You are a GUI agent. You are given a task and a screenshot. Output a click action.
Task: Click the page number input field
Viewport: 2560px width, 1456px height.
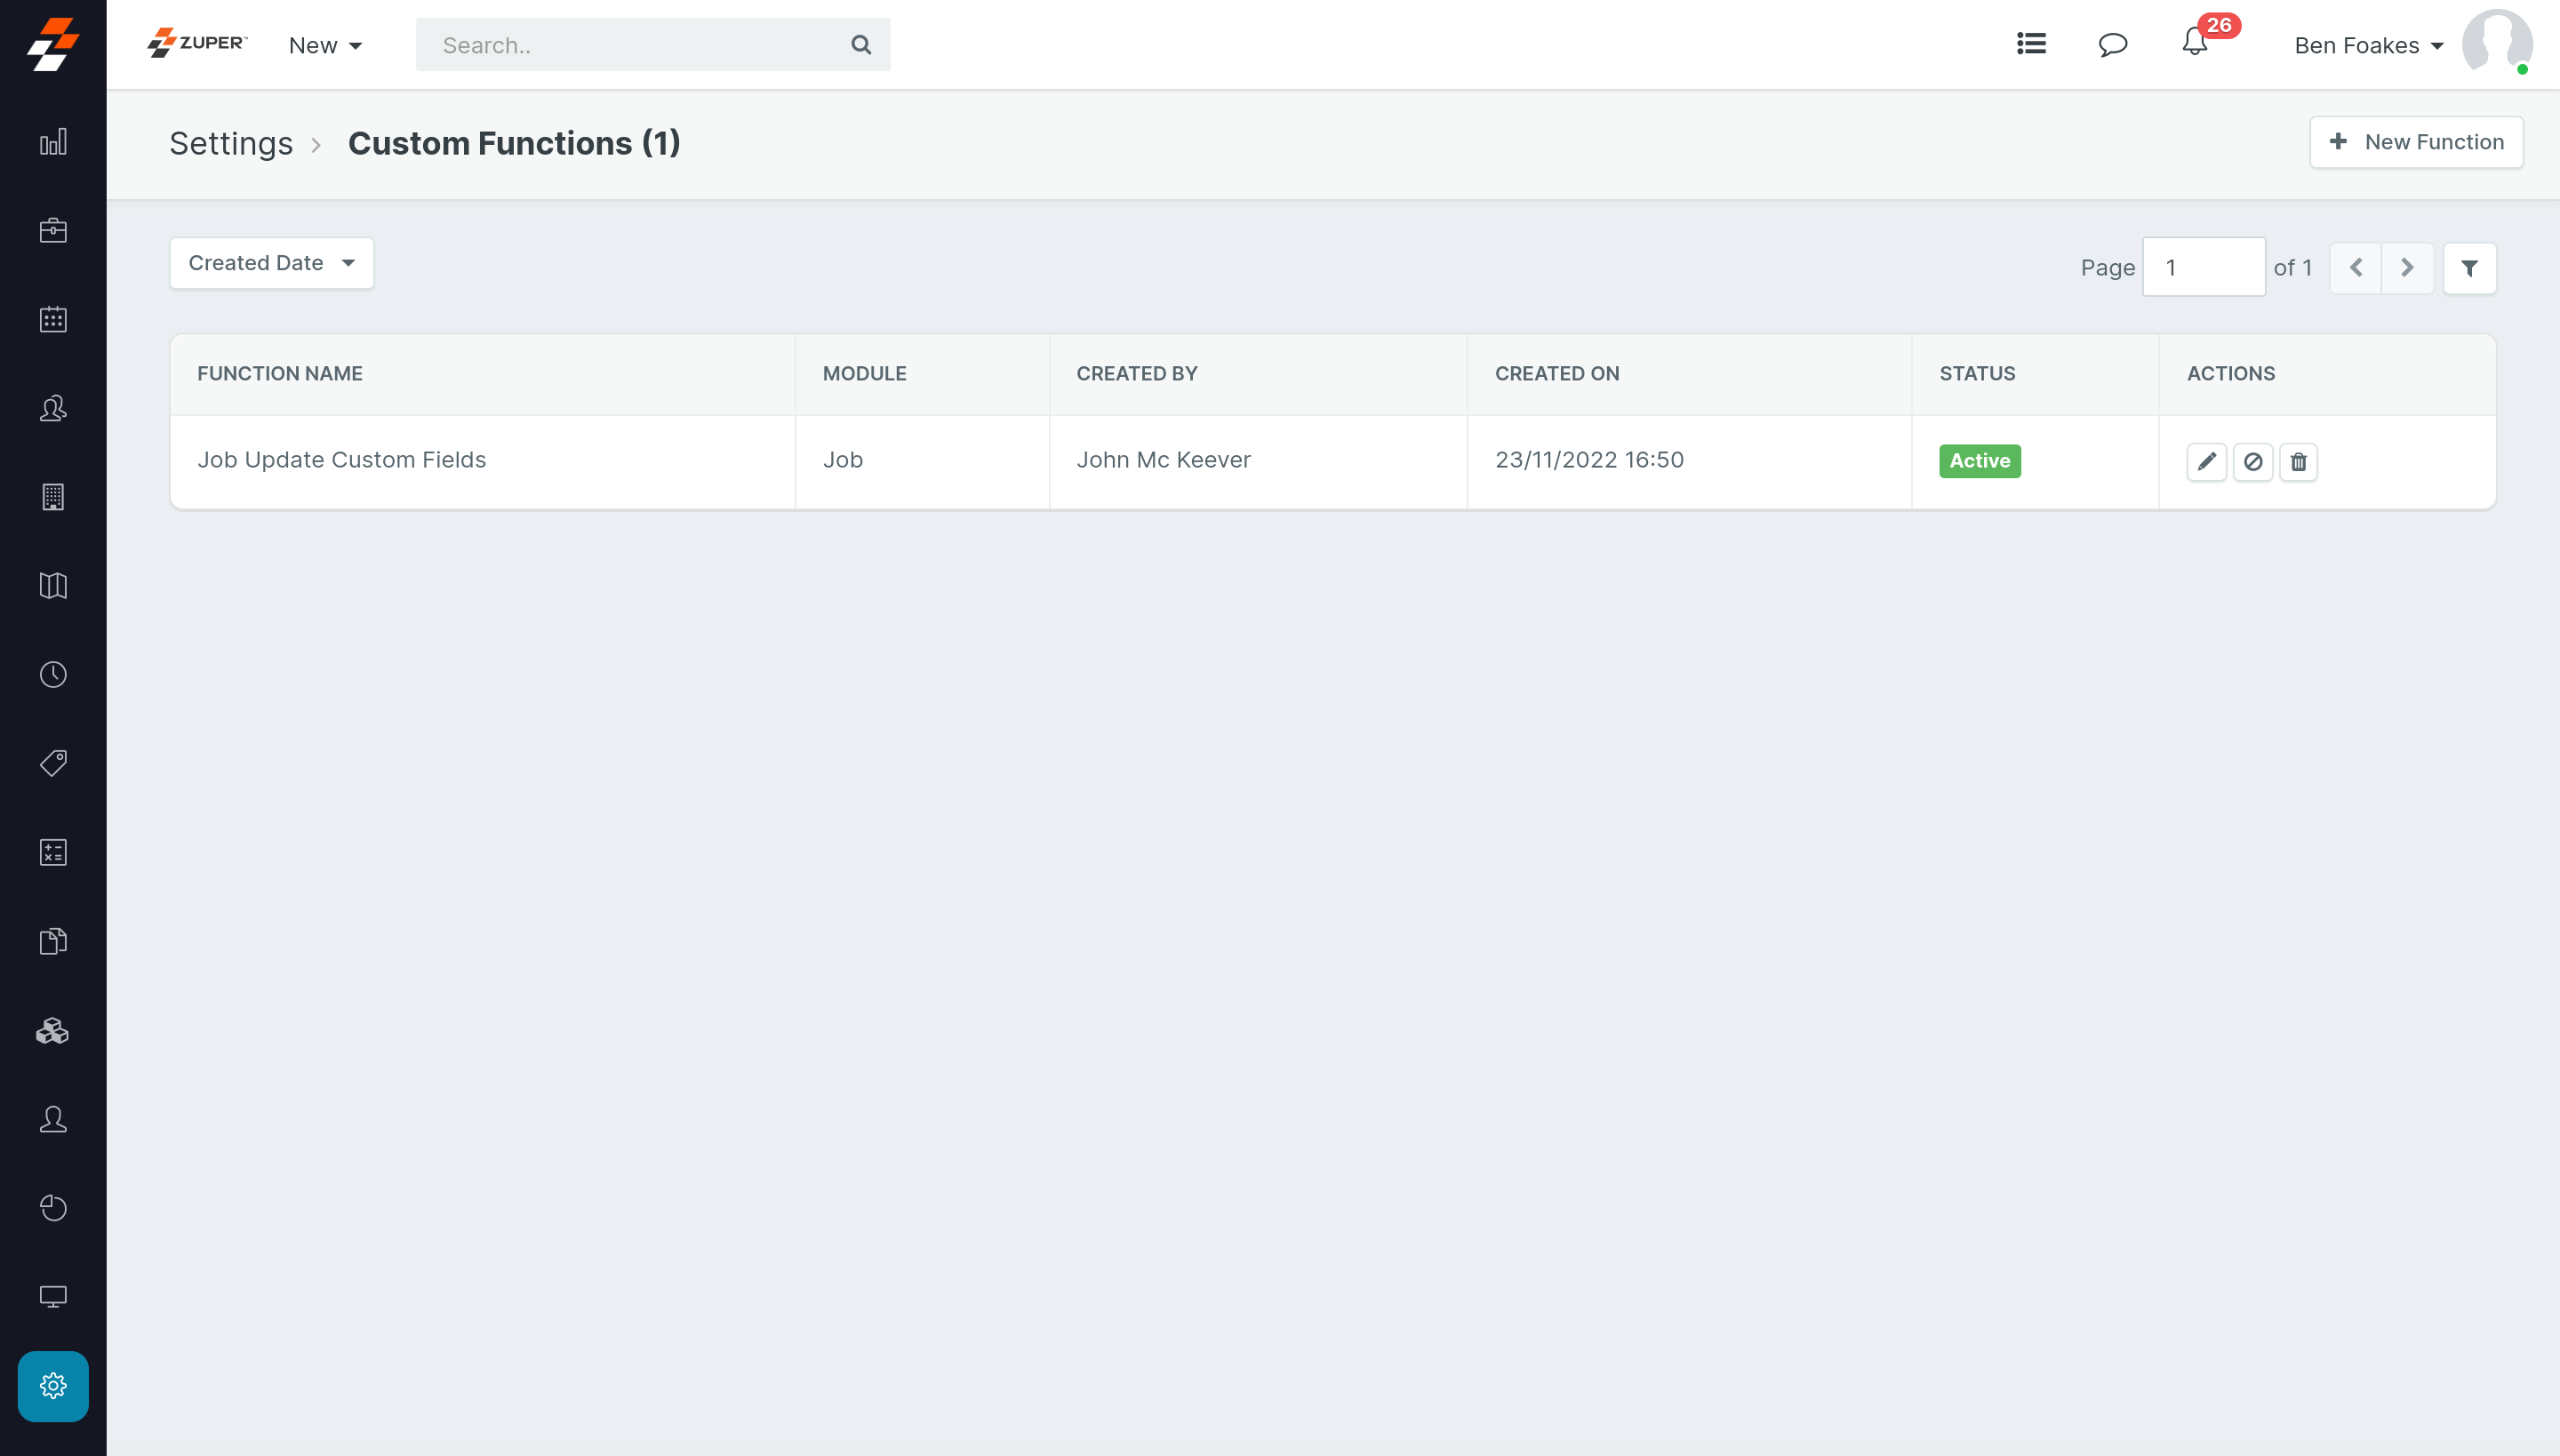point(2203,267)
